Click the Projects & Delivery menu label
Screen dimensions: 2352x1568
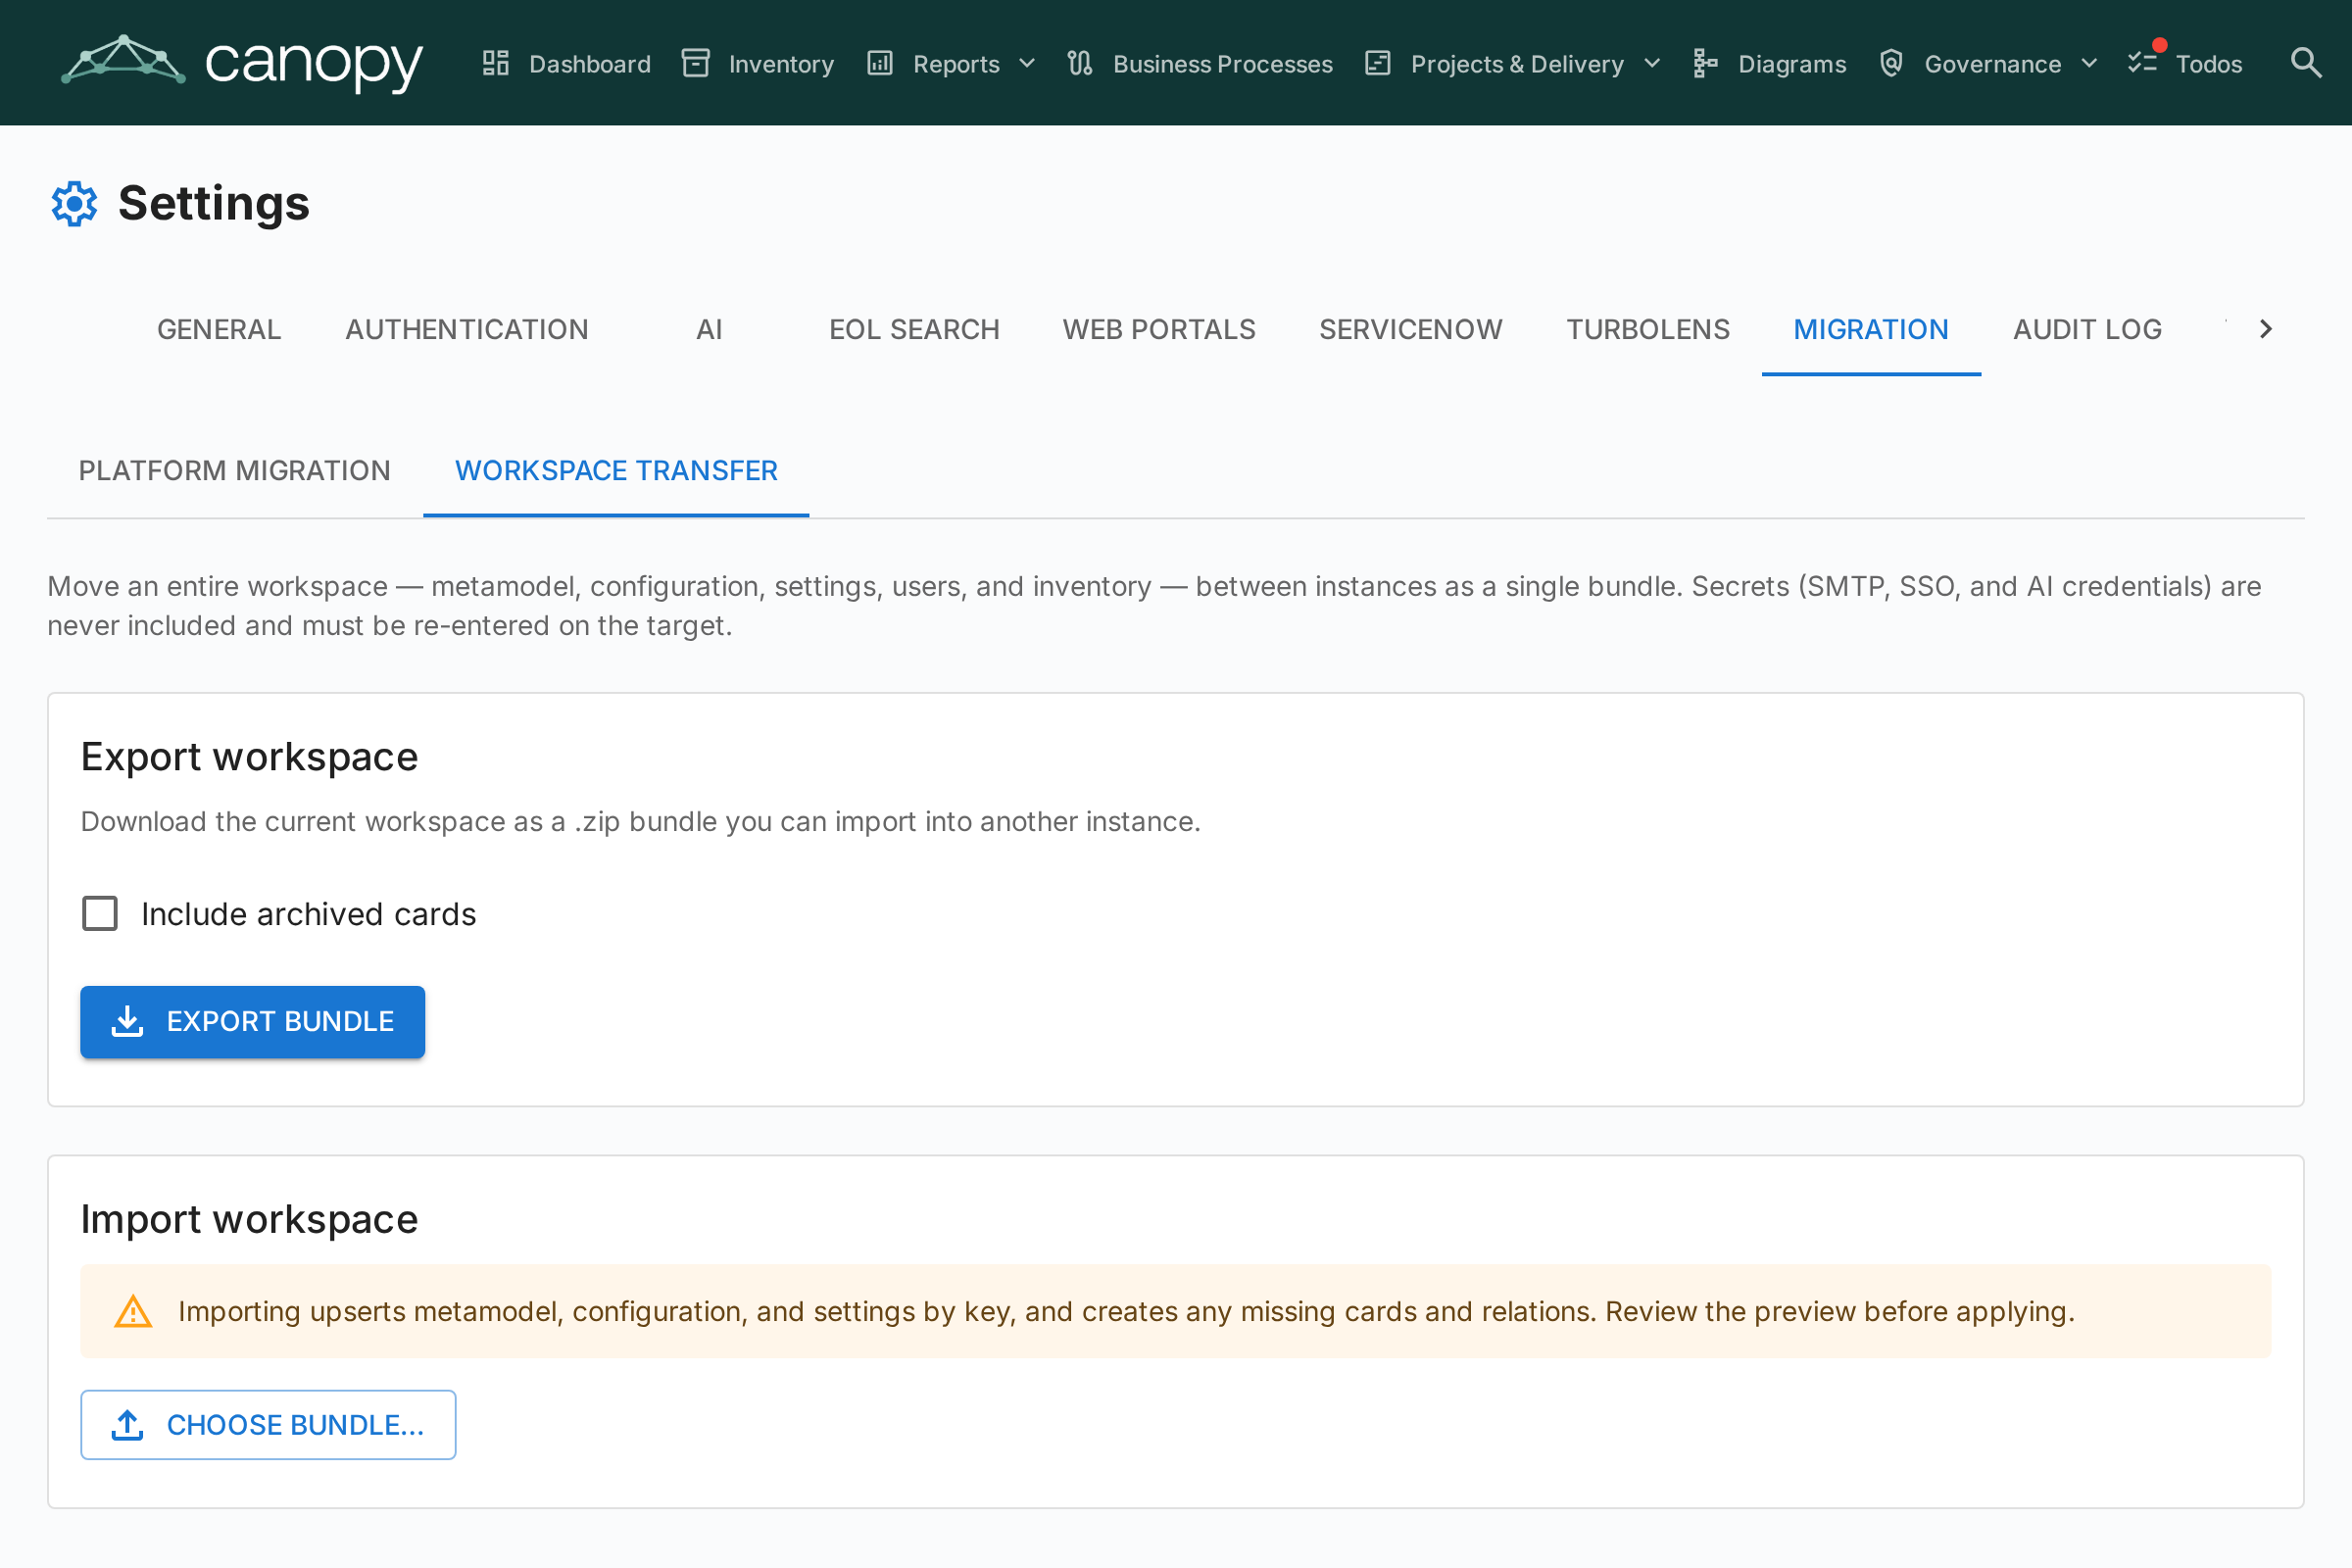[x=1517, y=64]
